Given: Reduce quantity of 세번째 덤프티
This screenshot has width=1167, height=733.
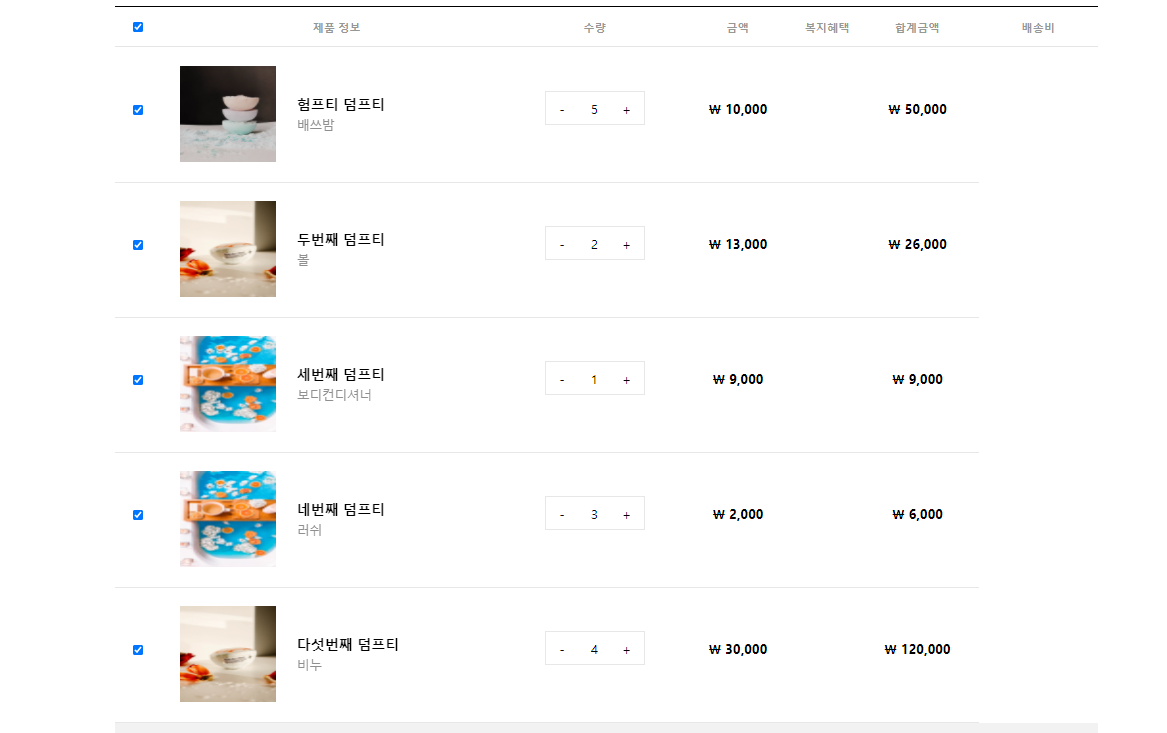Looking at the screenshot, I should (x=562, y=380).
